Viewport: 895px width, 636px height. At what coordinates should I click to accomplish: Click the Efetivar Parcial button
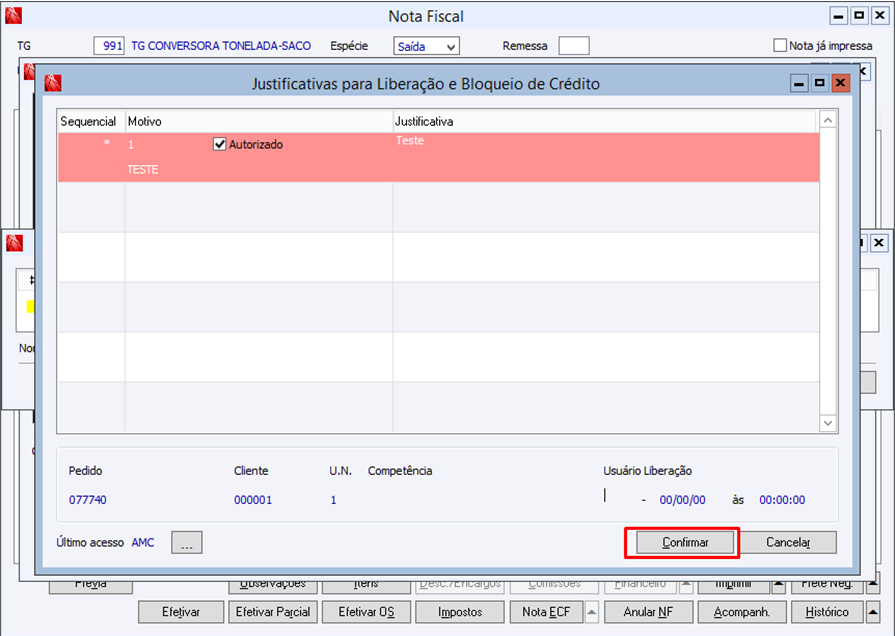(273, 612)
